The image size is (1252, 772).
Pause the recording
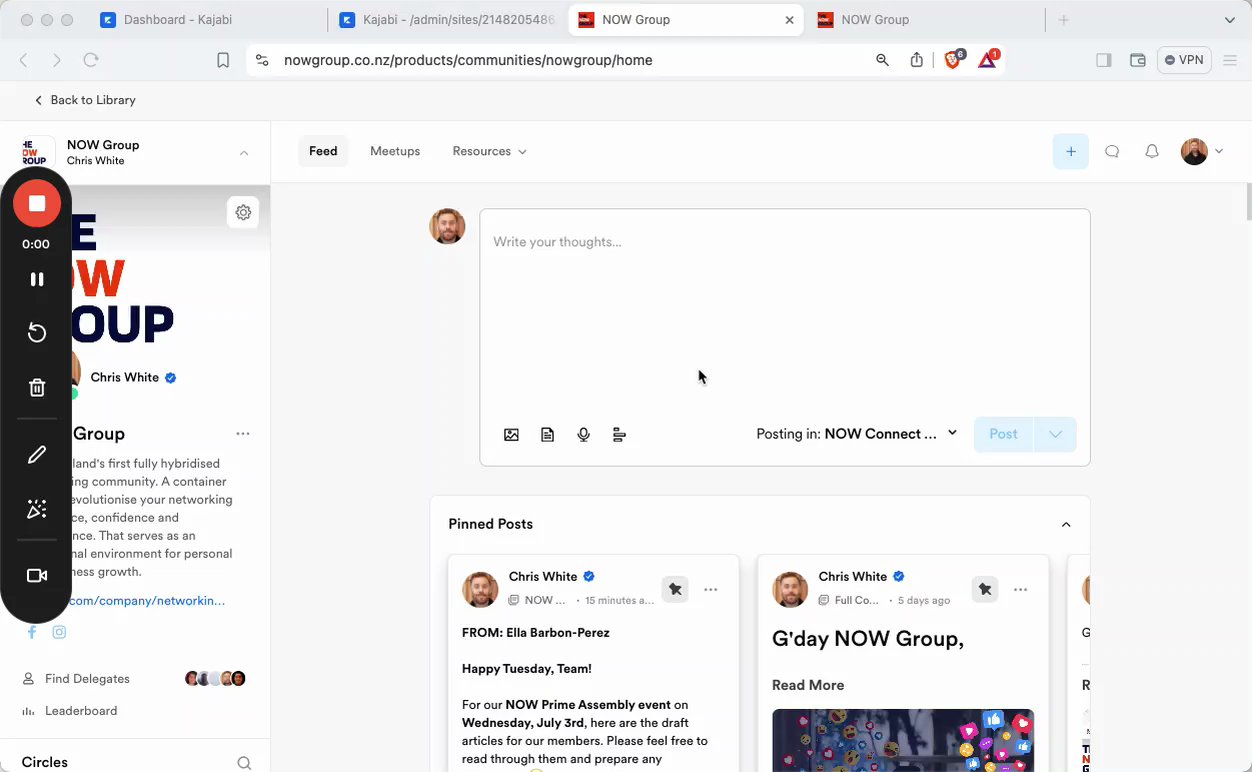tap(37, 280)
